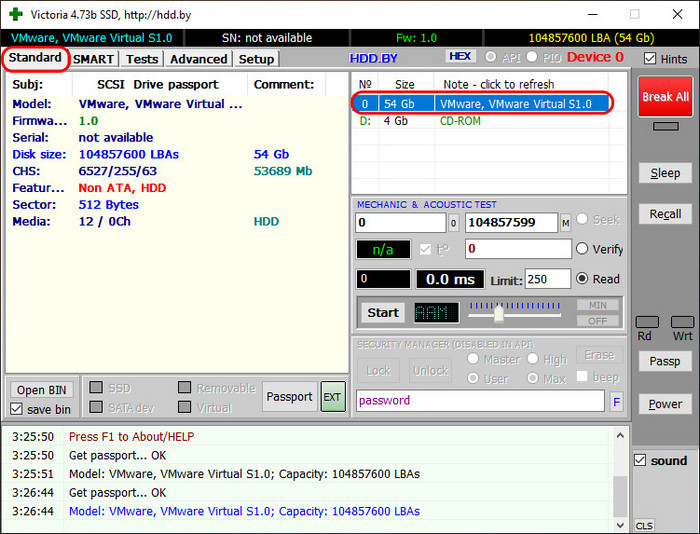
Task: Check the Virtual checkbox
Action: (x=184, y=407)
